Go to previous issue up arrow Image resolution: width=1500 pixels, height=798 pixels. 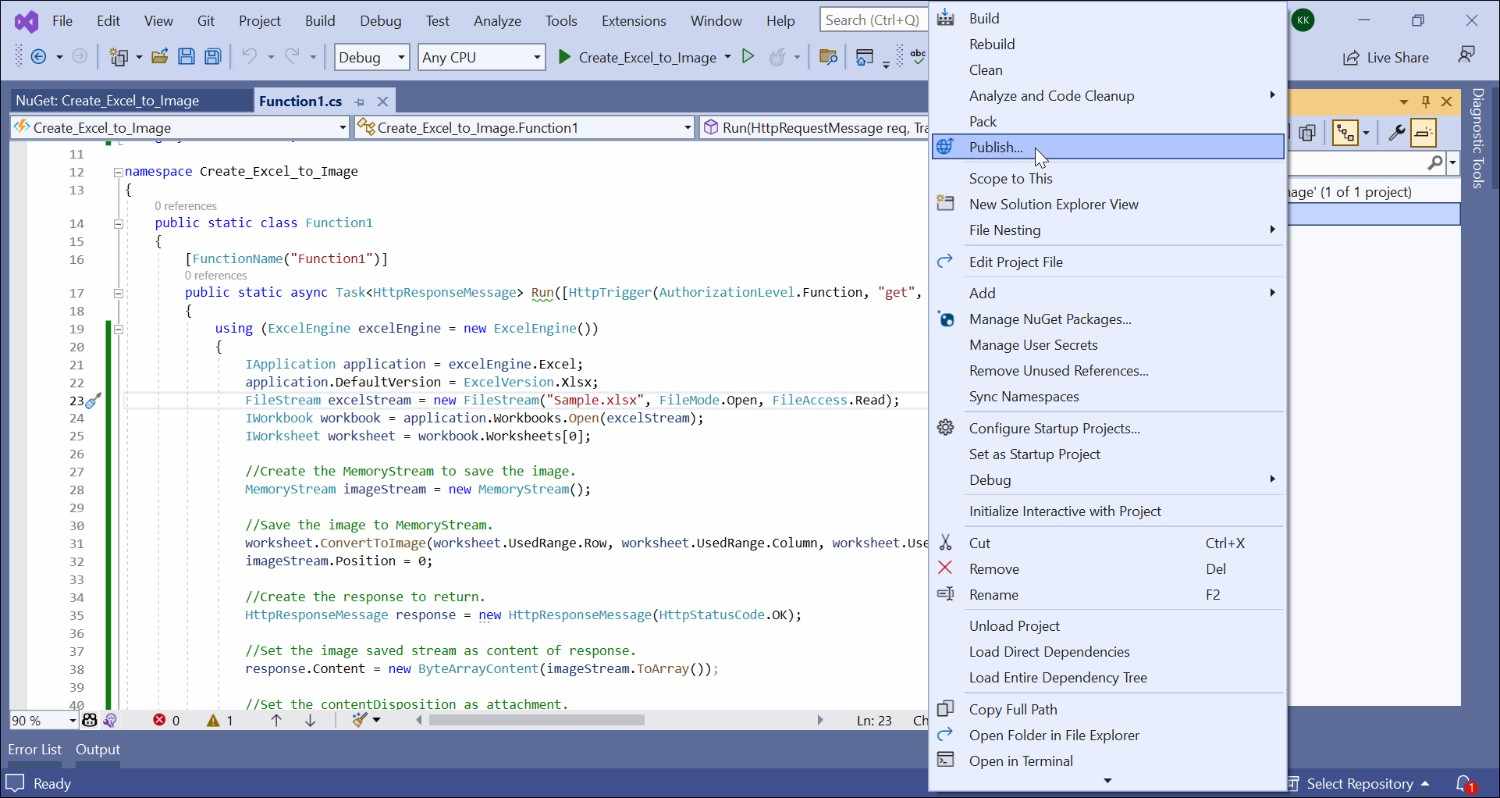277,720
